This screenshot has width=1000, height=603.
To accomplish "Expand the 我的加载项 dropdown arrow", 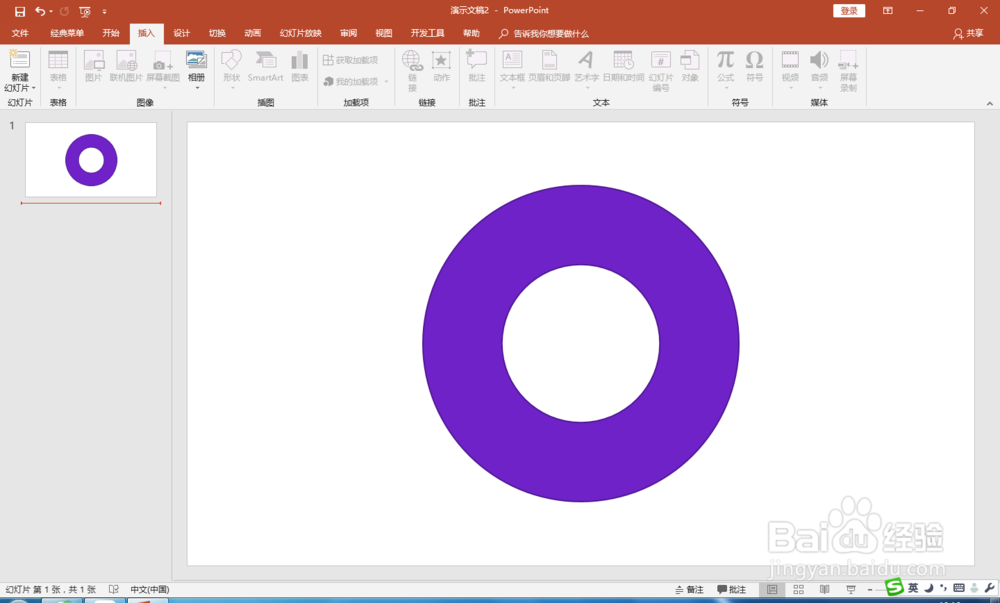I will [386, 82].
